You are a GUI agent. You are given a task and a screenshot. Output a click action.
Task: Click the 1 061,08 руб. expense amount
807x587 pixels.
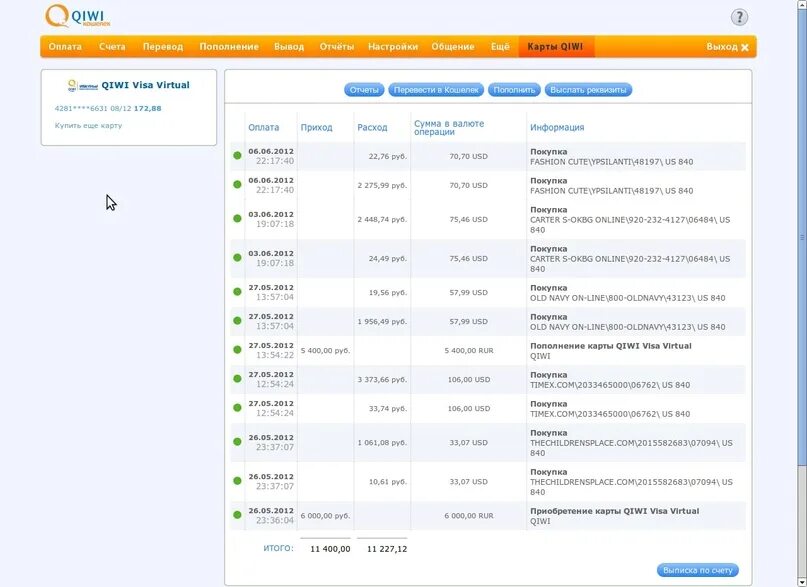click(382, 442)
